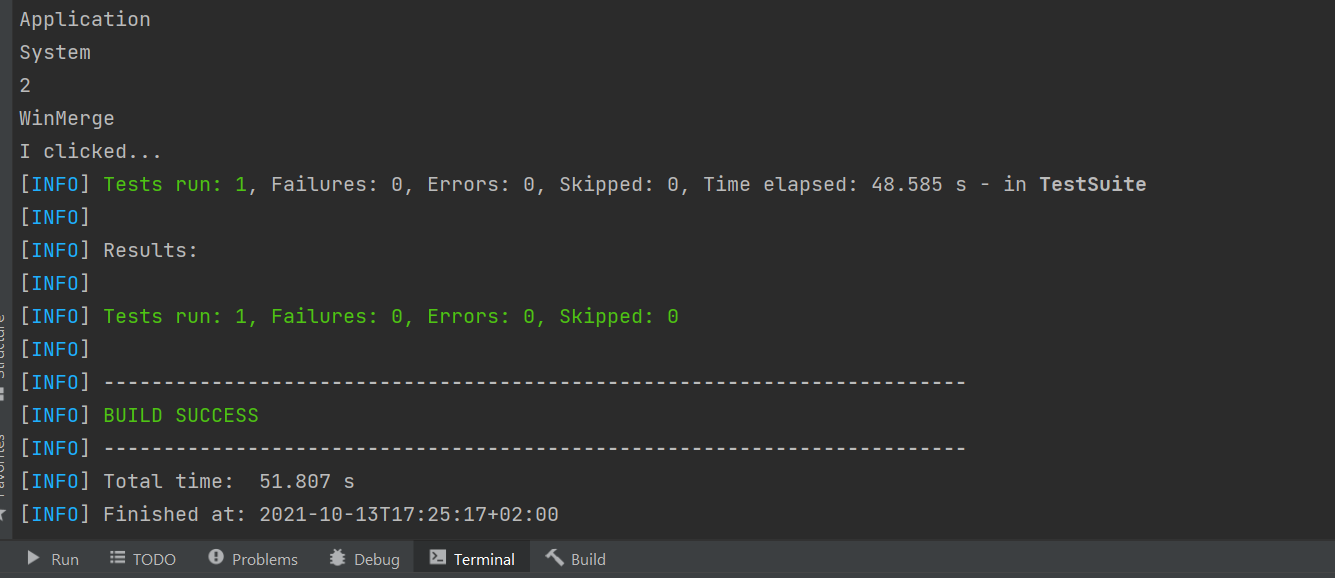Click the Debug bug icon
1335x578 pixels.
pyautogui.click(x=335, y=558)
